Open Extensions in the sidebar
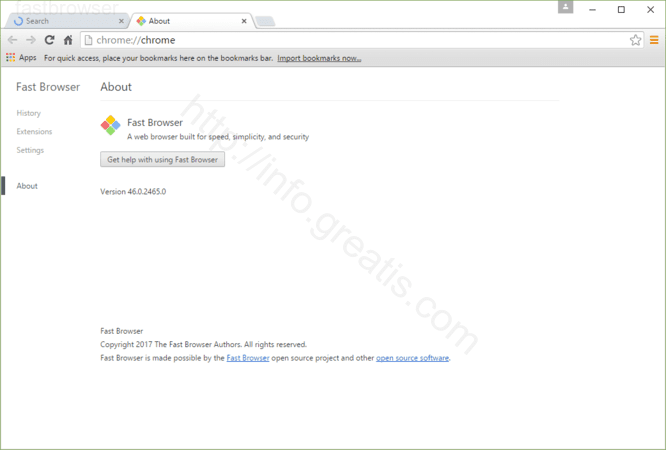The width and height of the screenshot is (666, 450). (x=34, y=132)
